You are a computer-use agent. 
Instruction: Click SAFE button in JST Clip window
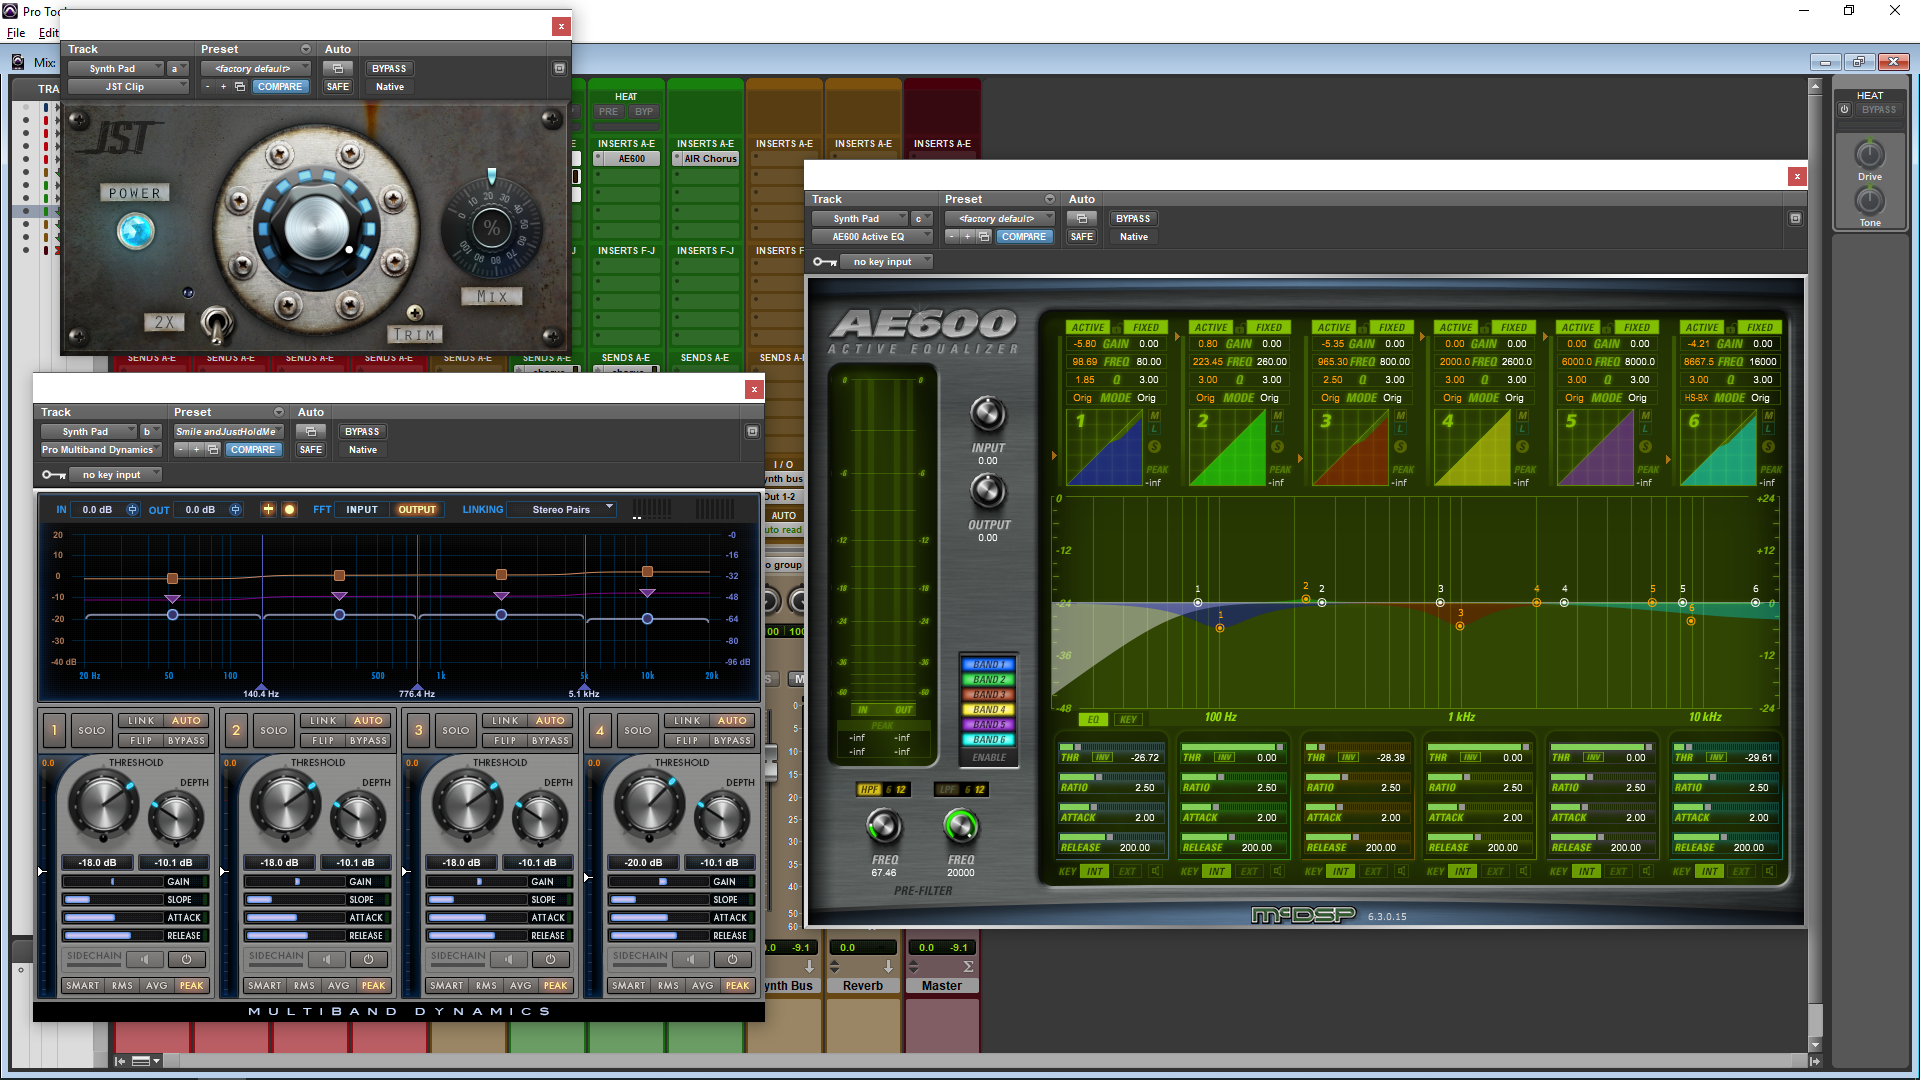click(338, 87)
